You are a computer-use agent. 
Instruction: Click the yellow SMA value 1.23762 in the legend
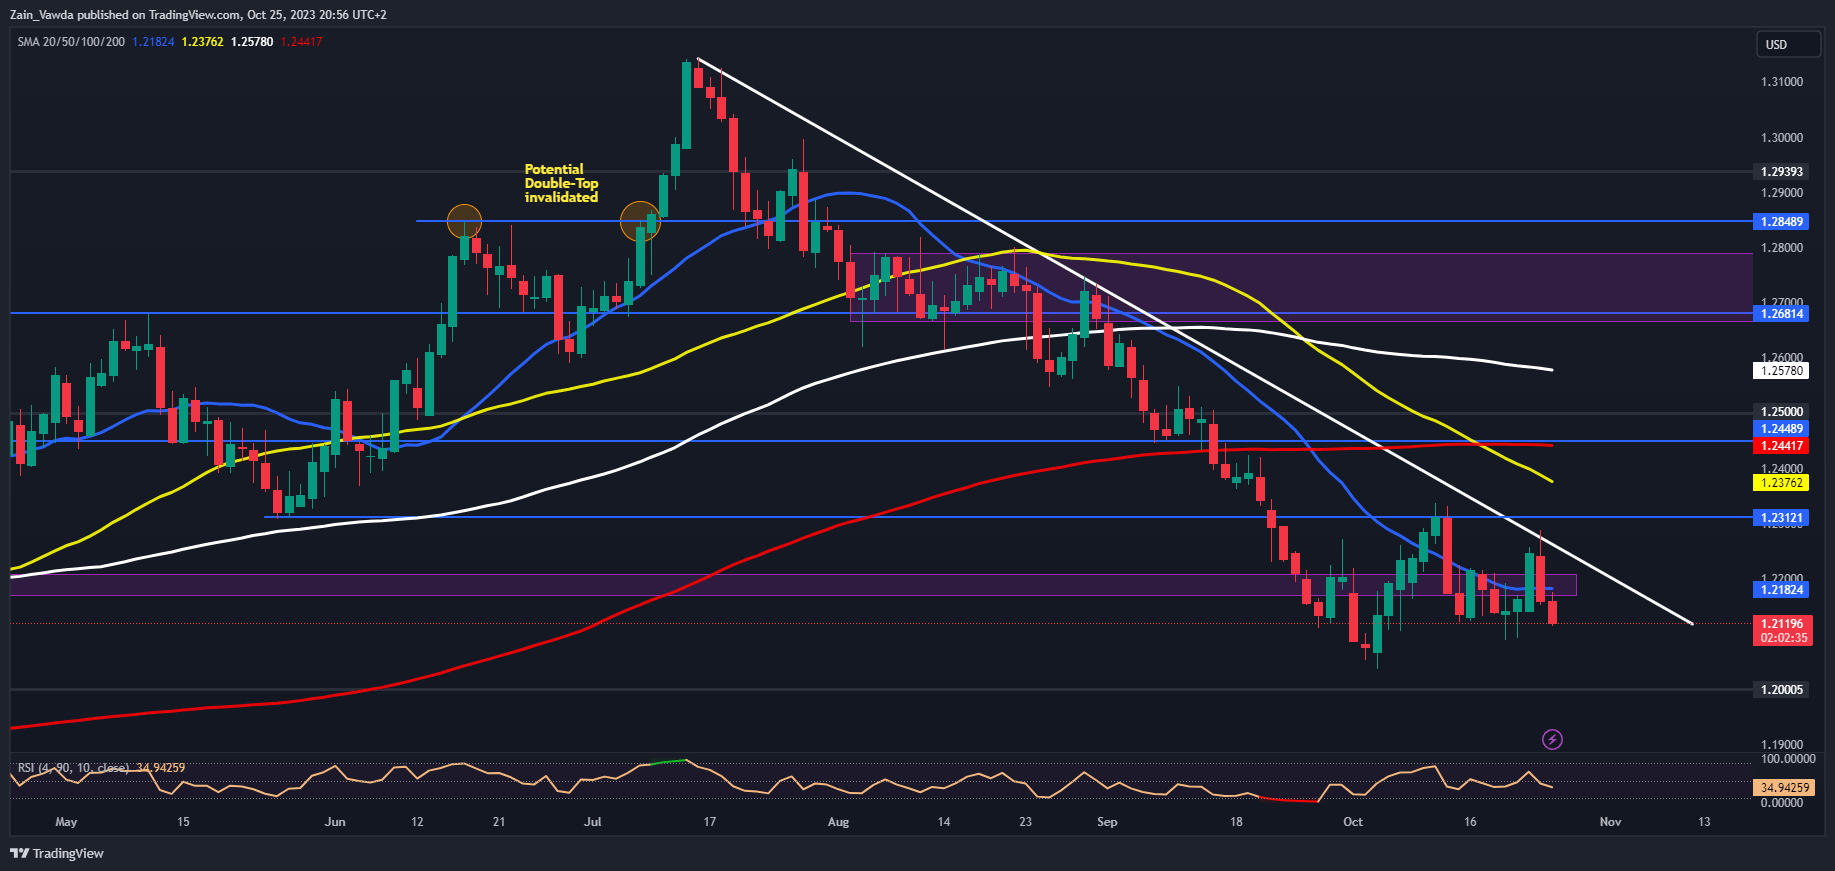pyautogui.click(x=202, y=41)
